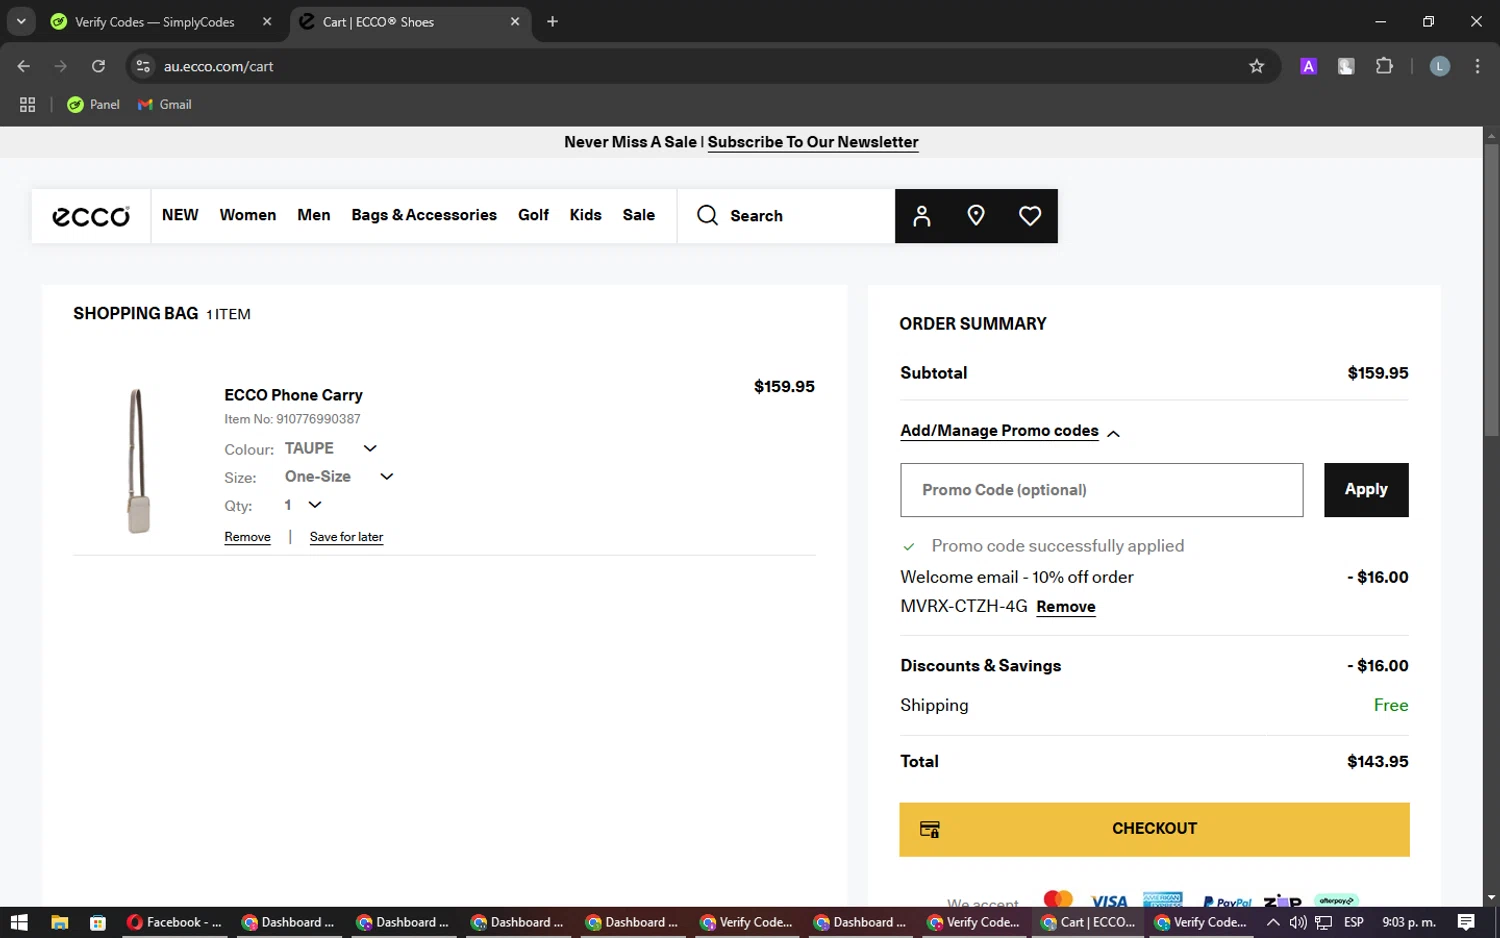Click the ECCO Phone Carry product thumbnail
Screen dimensions: 1500x938
[x=138, y=461]
